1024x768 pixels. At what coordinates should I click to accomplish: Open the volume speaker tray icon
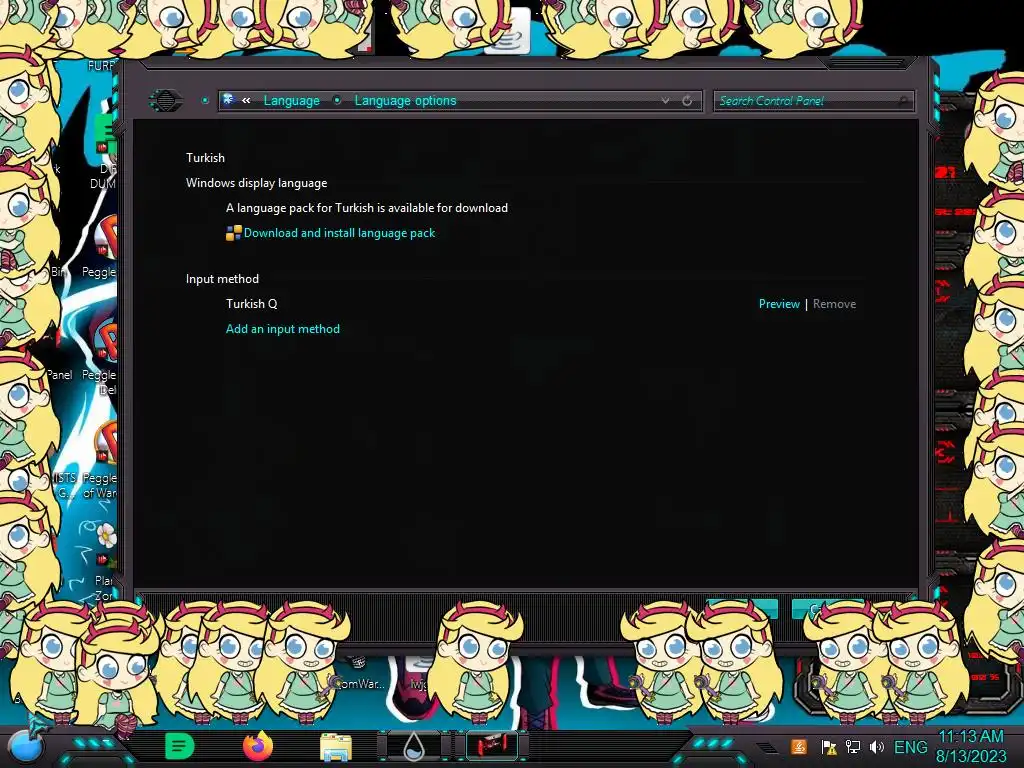876,747
